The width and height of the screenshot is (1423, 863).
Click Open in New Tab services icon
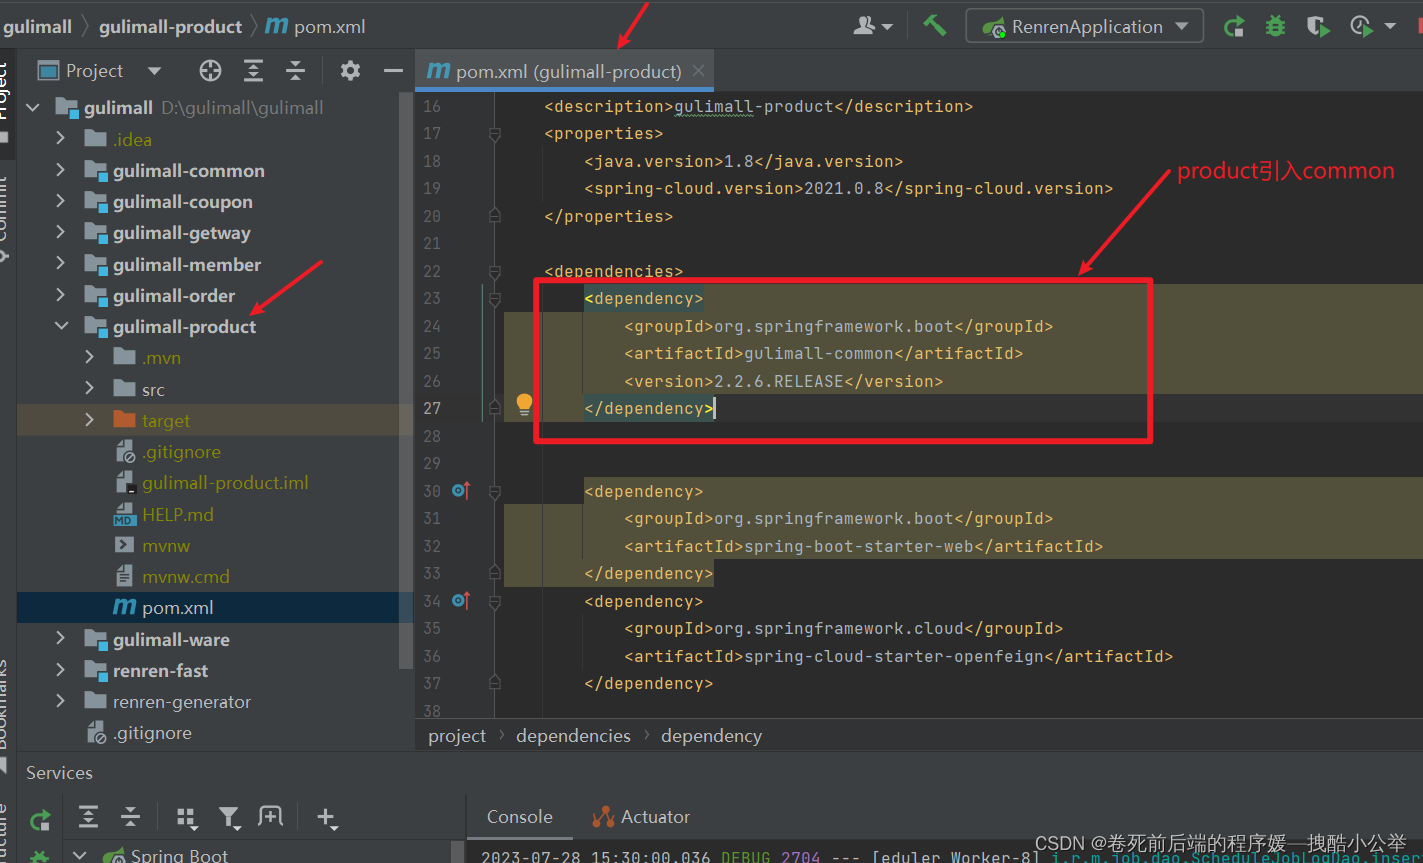[271, 817]
